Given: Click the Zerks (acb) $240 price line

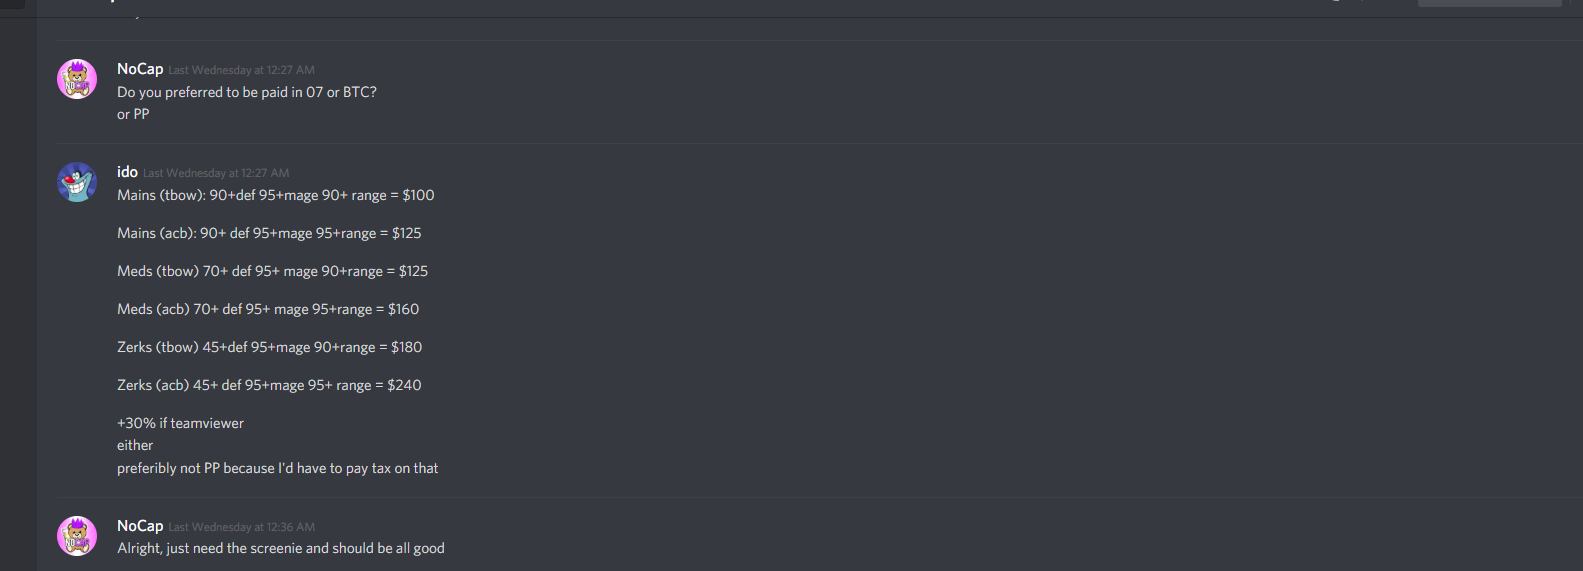Looking at the screenshot, I should 269,385.
